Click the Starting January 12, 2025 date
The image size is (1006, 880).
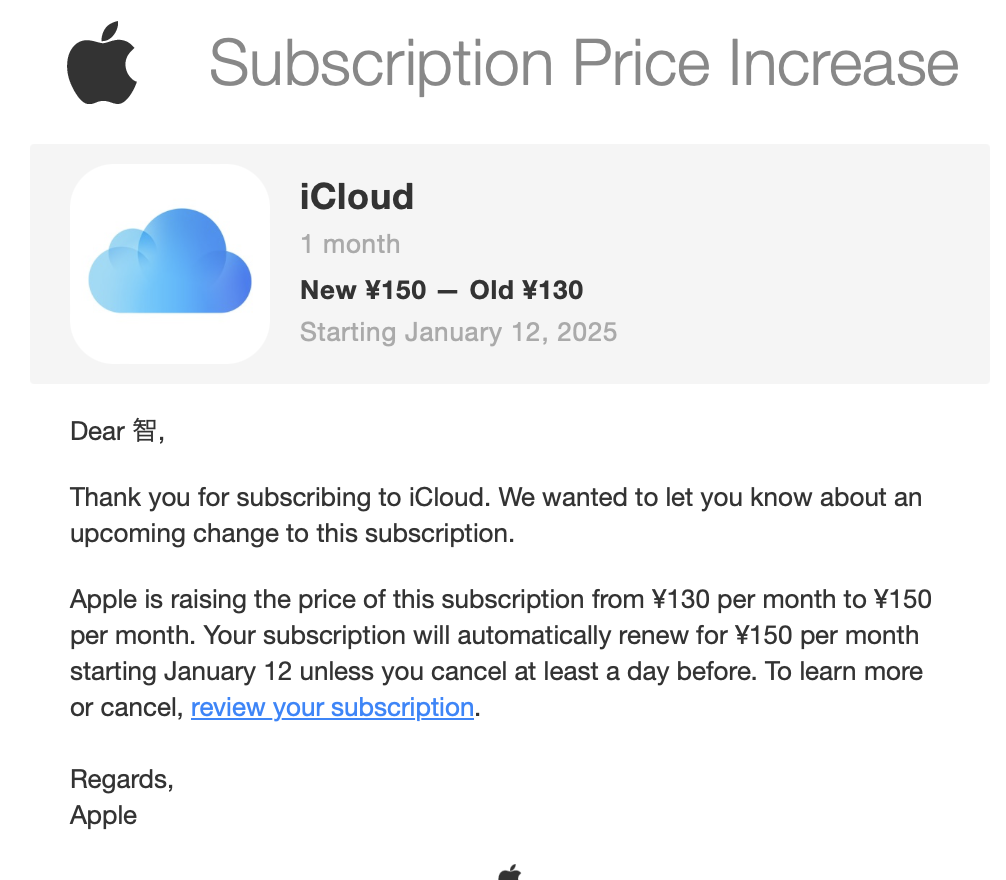[458, 332]
